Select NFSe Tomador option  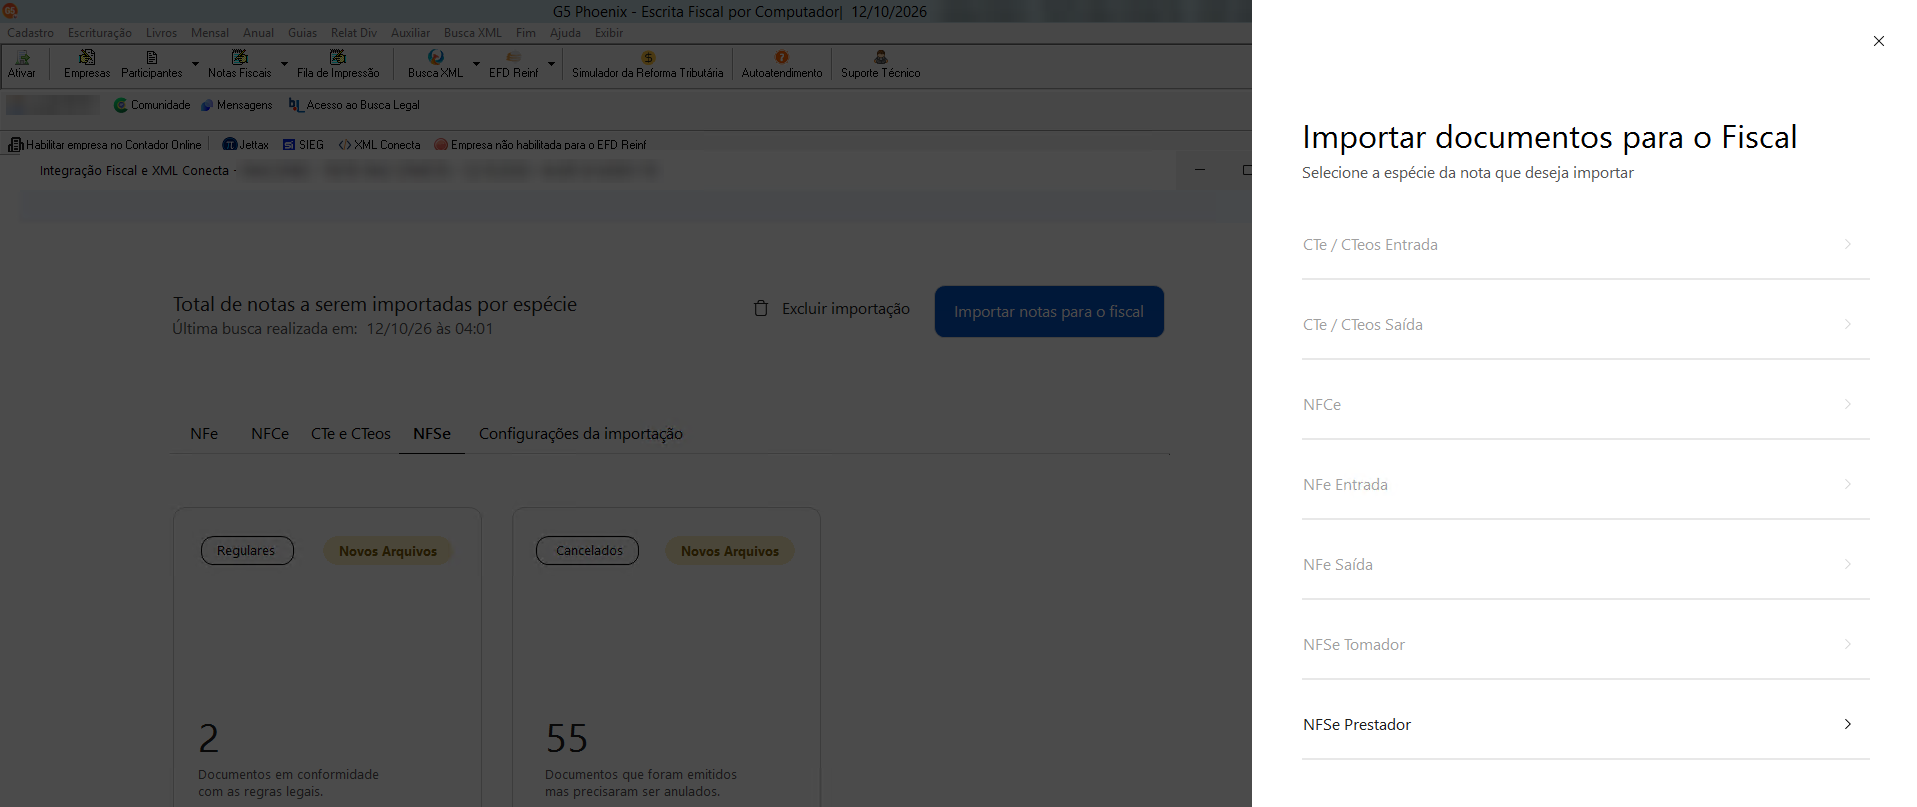pyautogui.click(x=1586, y=644)
